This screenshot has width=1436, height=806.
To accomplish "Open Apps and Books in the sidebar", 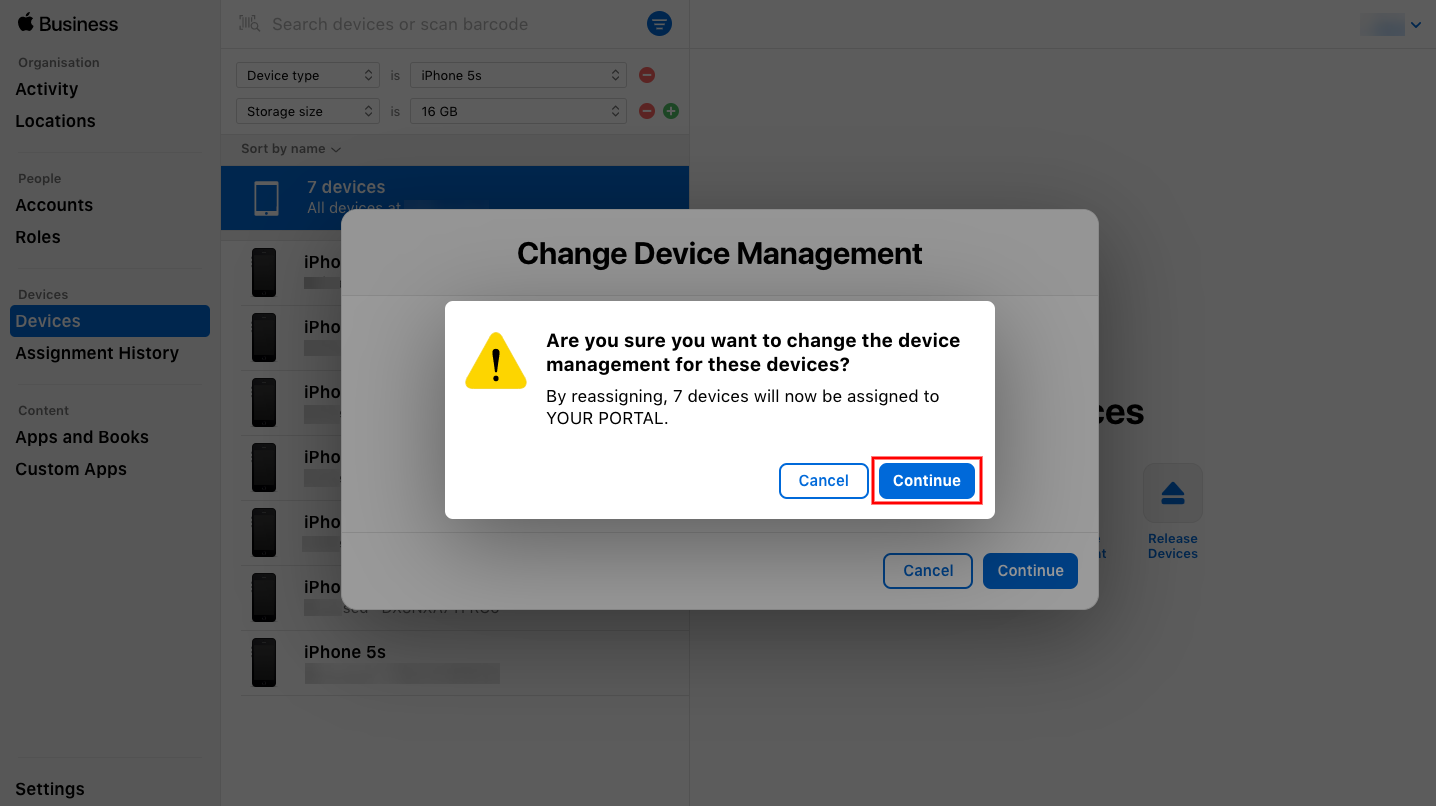I will pos(82,437).
